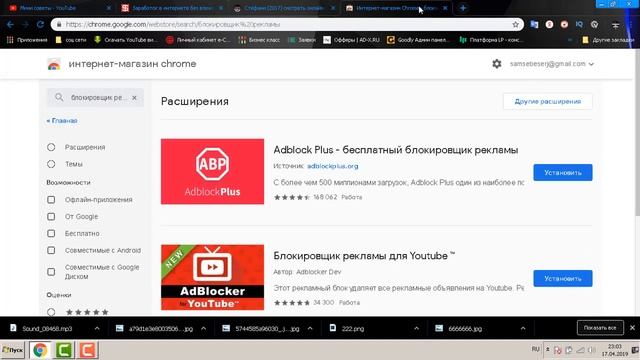
Task: Click the Показать все downloads button
Action: [x=600, y=328]
